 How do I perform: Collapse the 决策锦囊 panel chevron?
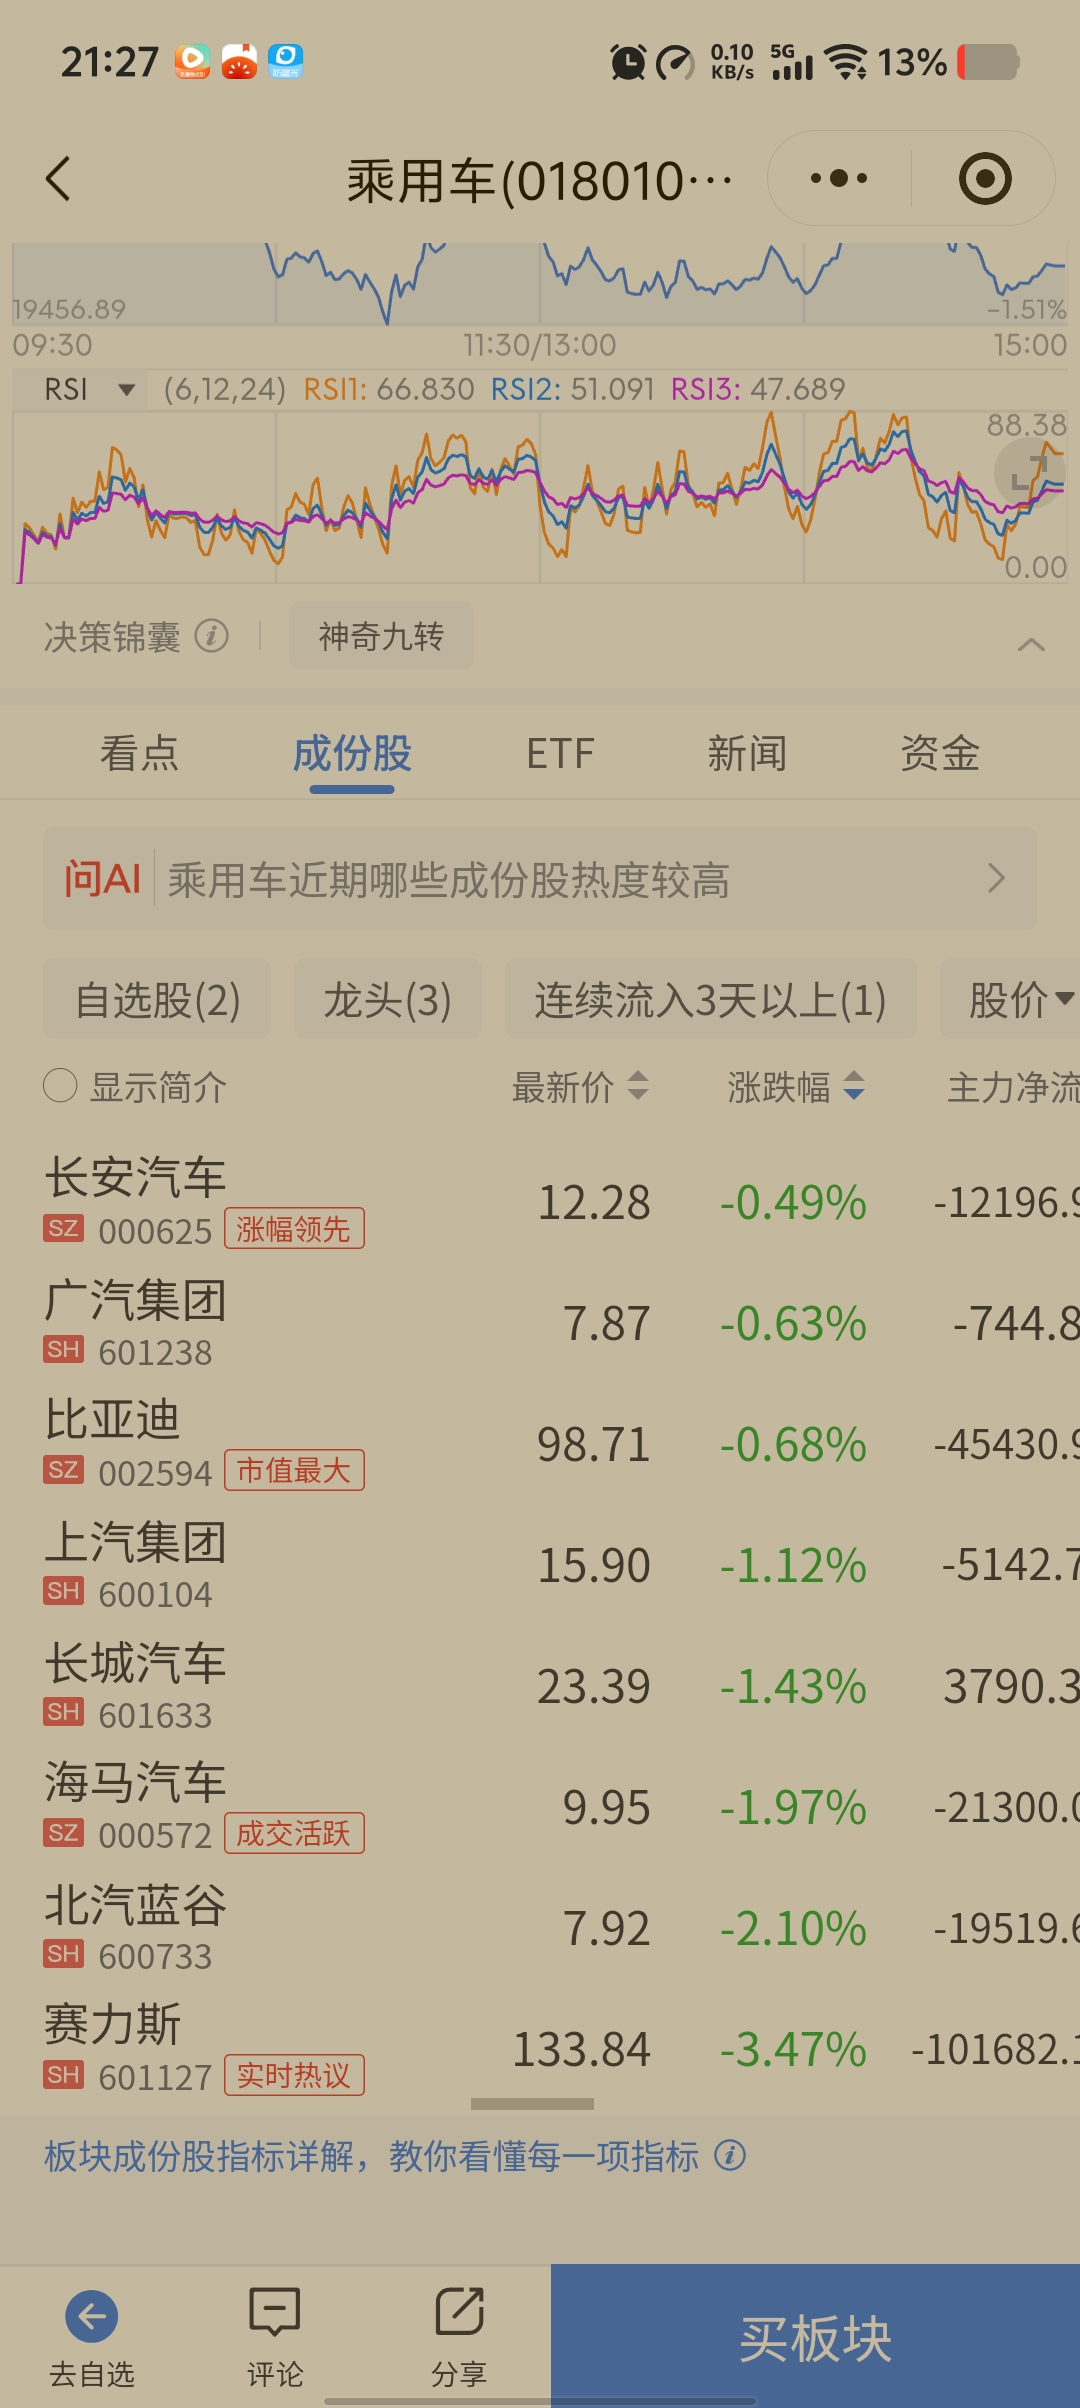1031,645
